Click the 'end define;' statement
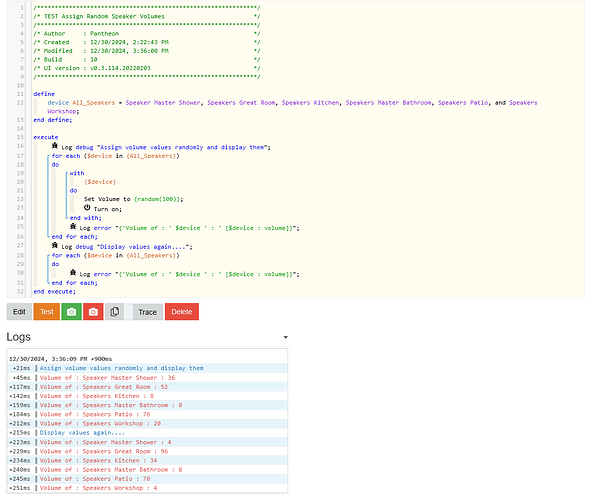The image size is (594, 499). click(x=53, y=120)
